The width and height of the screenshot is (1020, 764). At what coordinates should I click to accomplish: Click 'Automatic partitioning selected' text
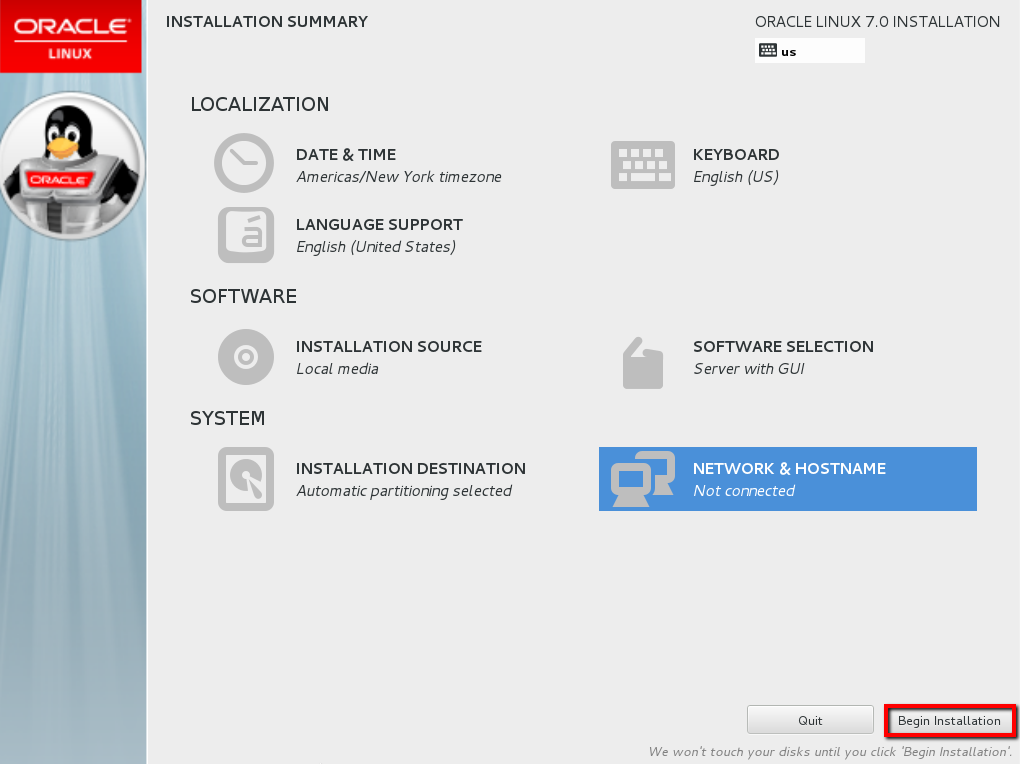[404, 491]
